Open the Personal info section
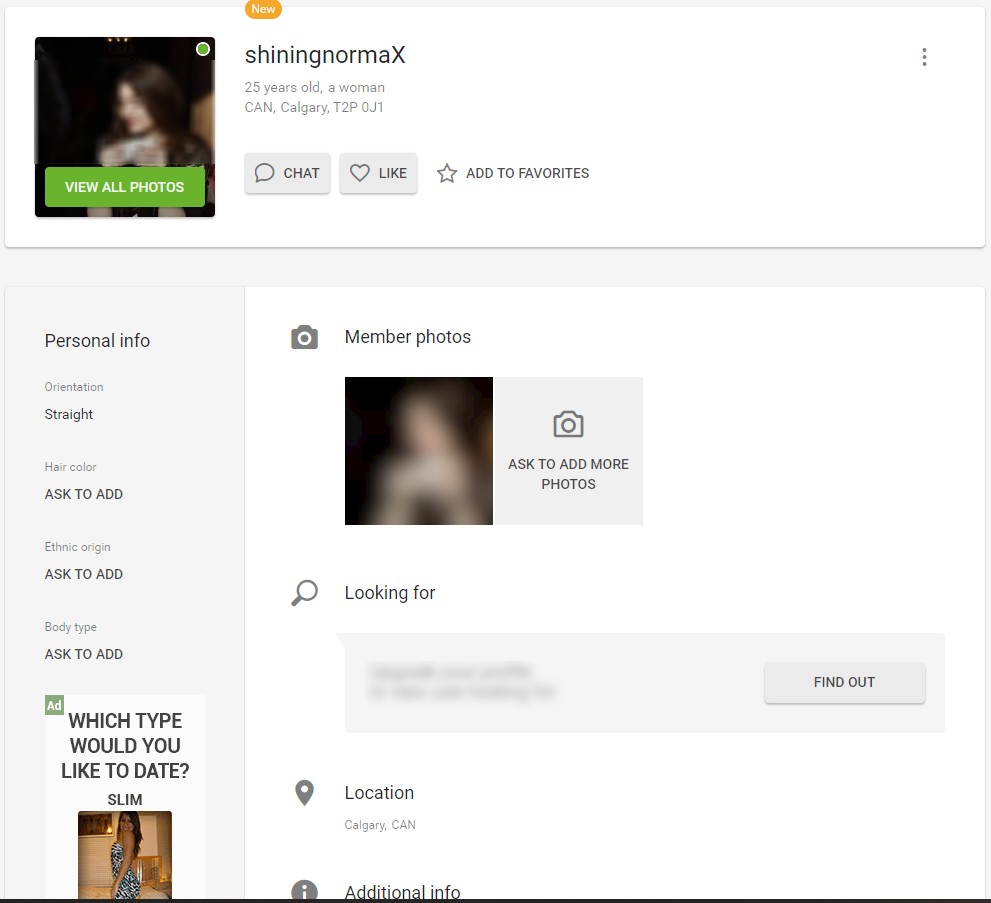Image resolution: width=991 pixels, height=903 pixels. click(96, 341)
